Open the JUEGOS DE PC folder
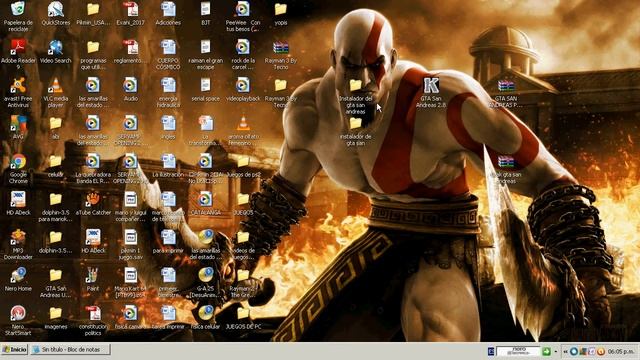The width and height of the screenshot is (640, 360). tap(243, 318)
